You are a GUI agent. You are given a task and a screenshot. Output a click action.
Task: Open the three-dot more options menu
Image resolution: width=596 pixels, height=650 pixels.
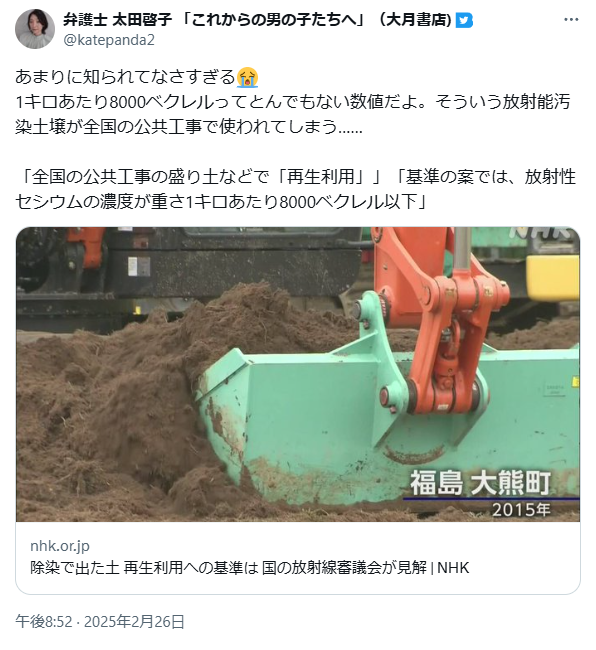(x=571, y=20)
